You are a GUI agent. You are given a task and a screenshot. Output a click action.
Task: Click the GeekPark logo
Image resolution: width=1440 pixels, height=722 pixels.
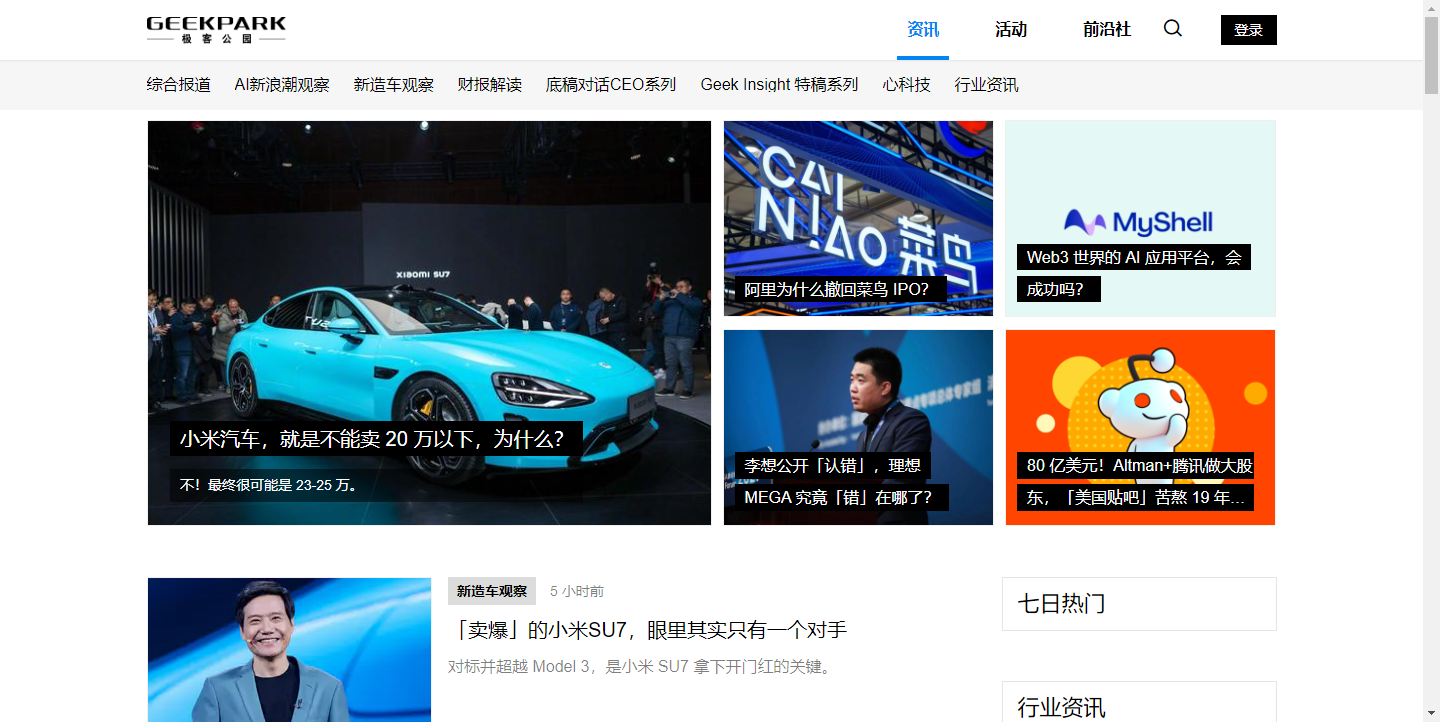tap(216, 30)
